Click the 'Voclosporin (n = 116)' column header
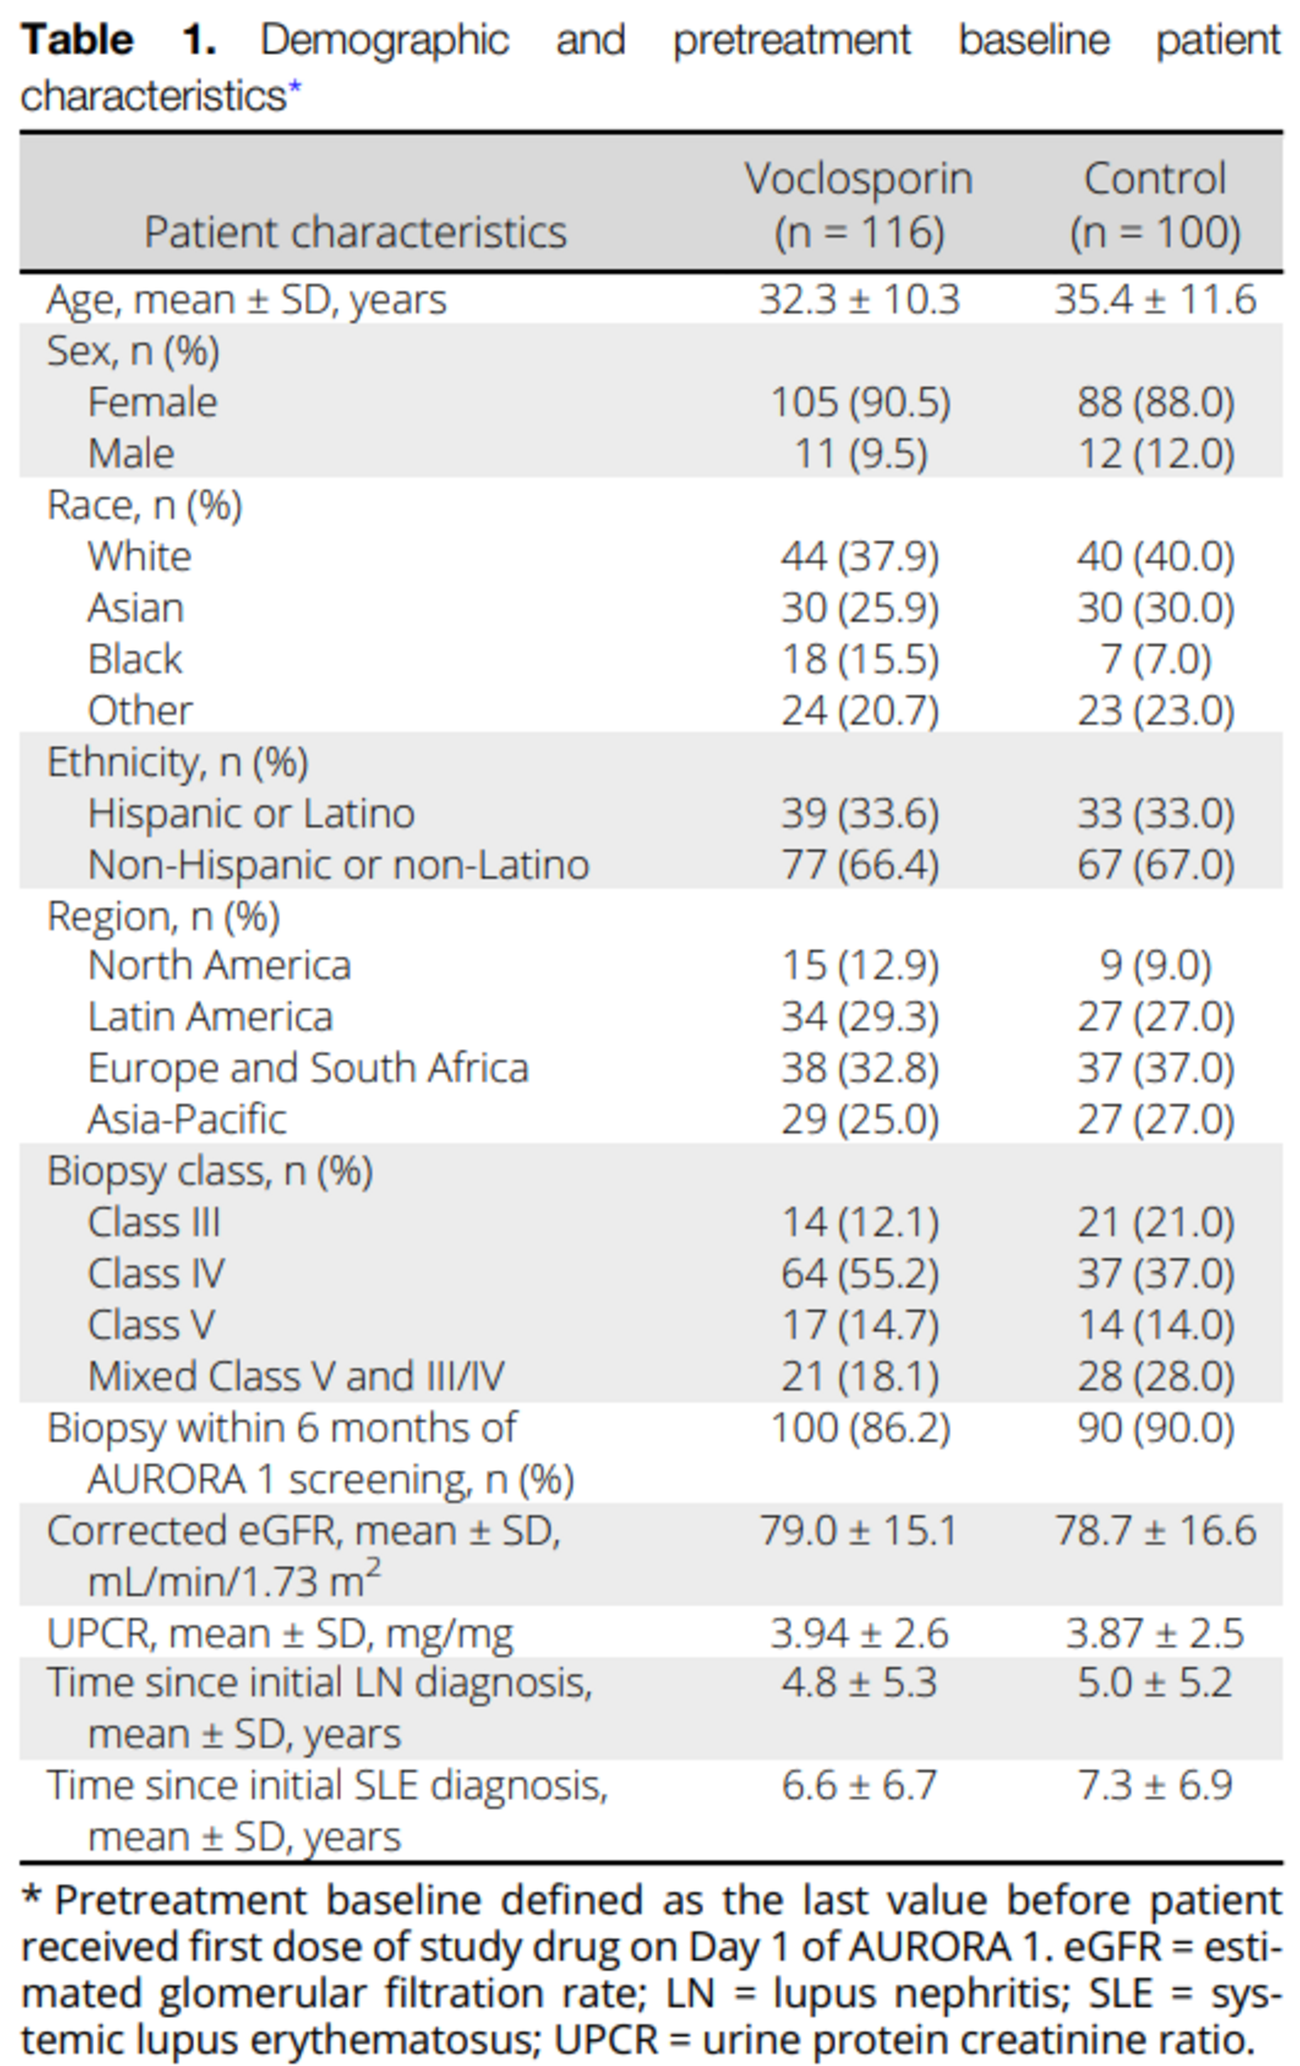The image size is (1300, 2066). [x=859, y=205]
